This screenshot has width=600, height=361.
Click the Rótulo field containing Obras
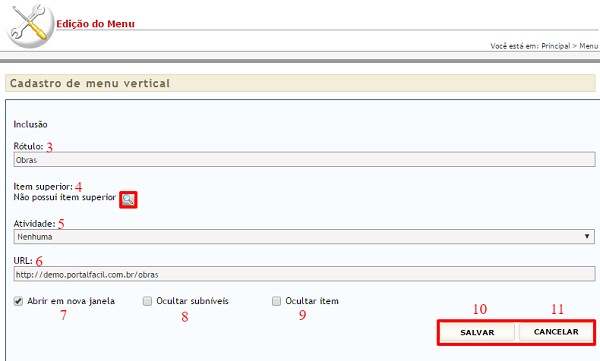(304, 160)
